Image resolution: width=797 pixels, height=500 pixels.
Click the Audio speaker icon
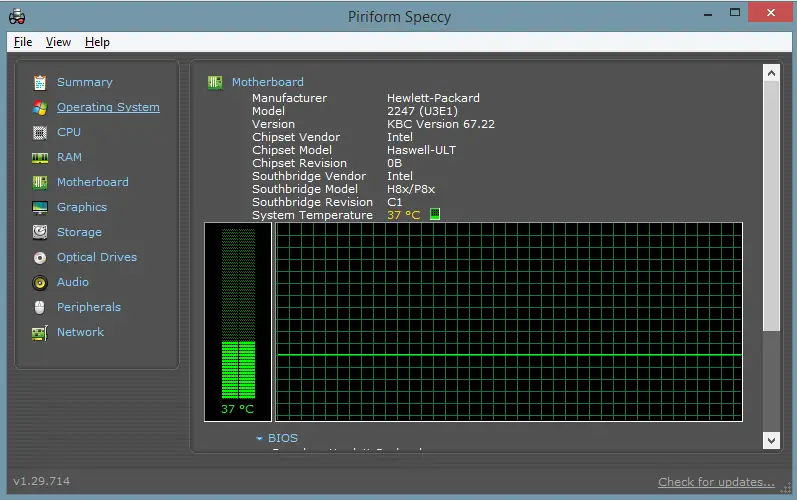pyautogui.click(x=40, y=283)
